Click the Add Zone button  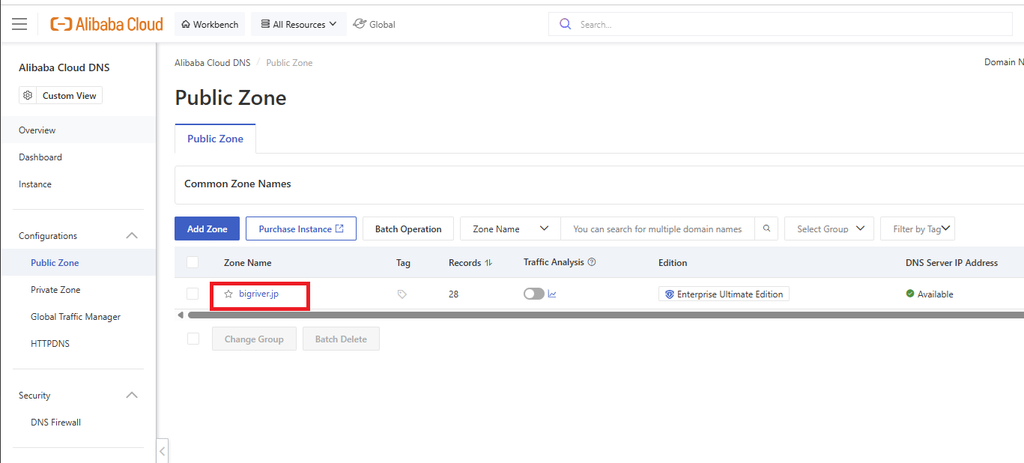[207, 229]
